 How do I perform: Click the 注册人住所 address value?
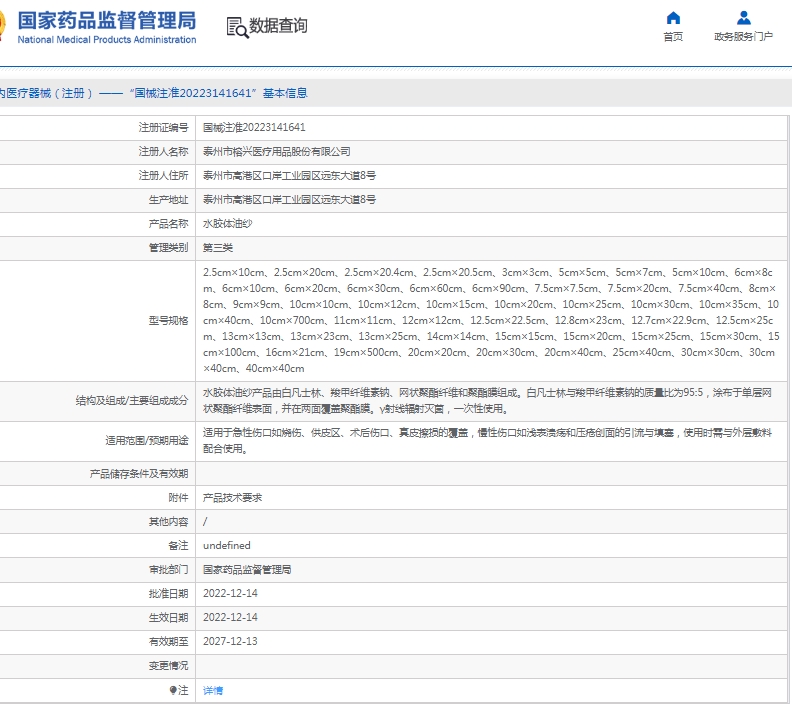coord(289,175)
